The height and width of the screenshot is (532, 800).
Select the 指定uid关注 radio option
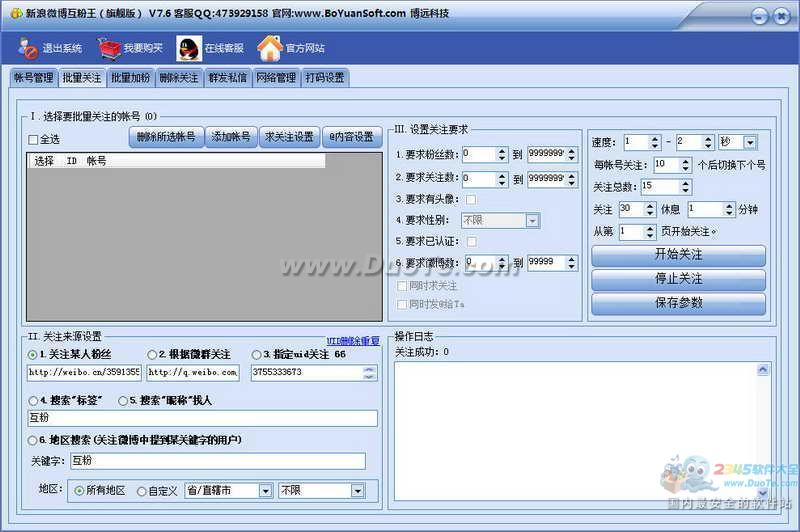coord(257,354)
